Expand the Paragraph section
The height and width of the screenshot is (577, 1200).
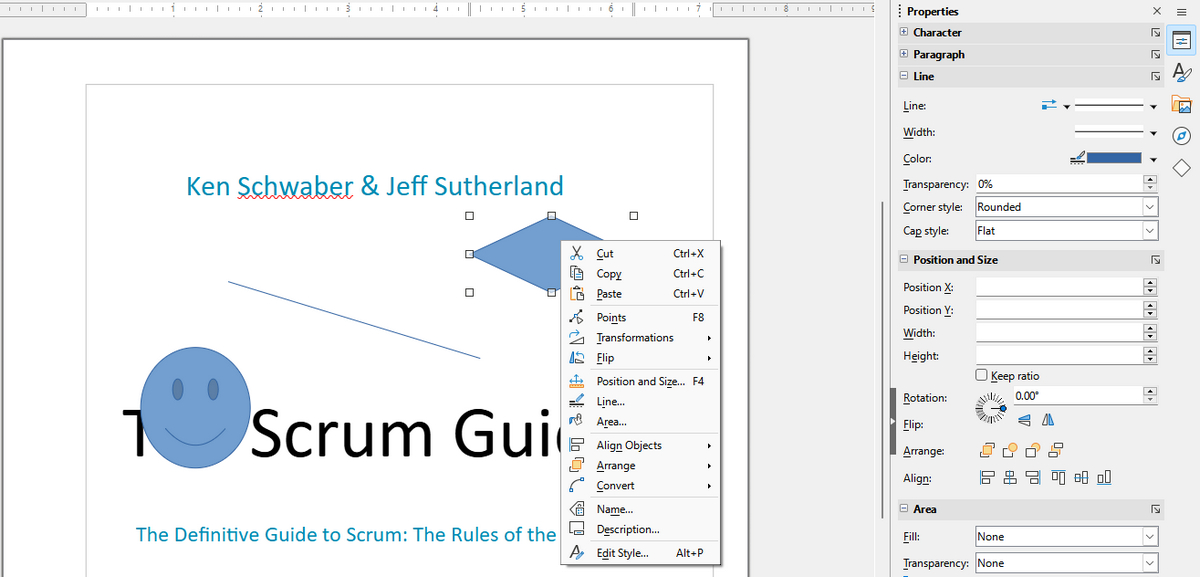point(904,54)
